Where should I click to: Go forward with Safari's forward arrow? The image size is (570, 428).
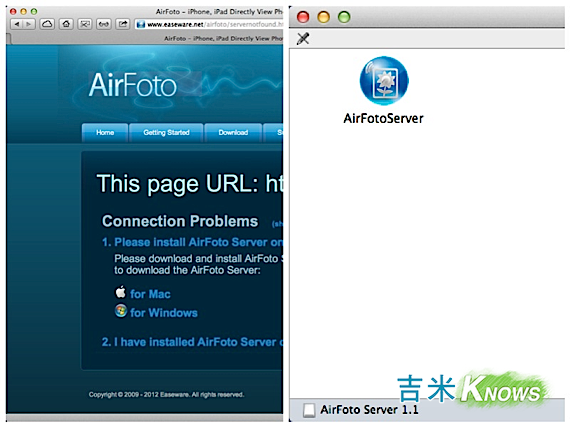(29, 24)
